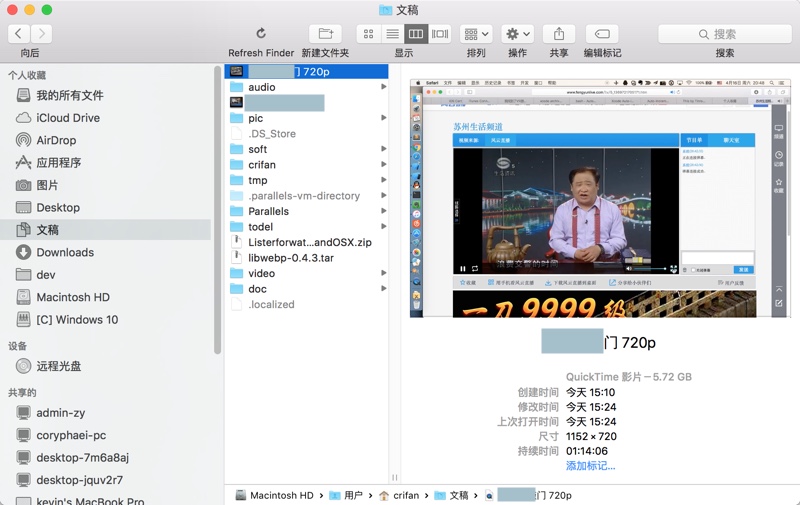Select the tmp folder
The height and width of the screenshot is (505, 800).
258,181
